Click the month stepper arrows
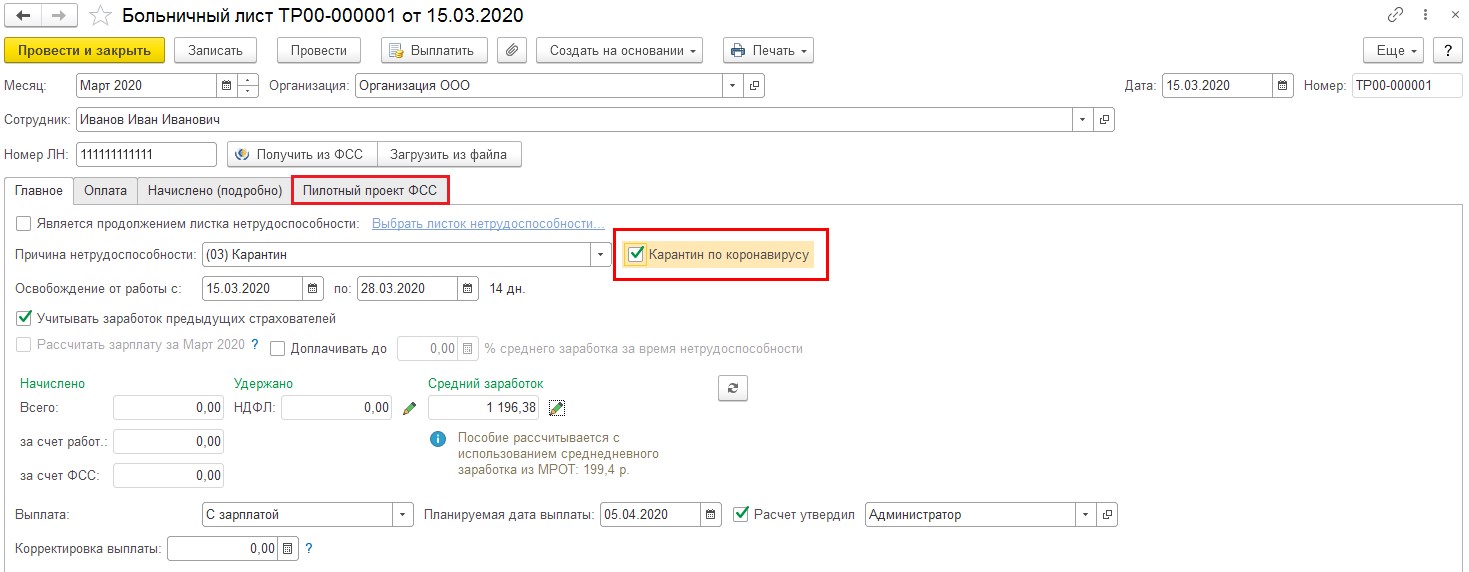The height and width of the screenshot is (572, 1469). click(249, 86)
